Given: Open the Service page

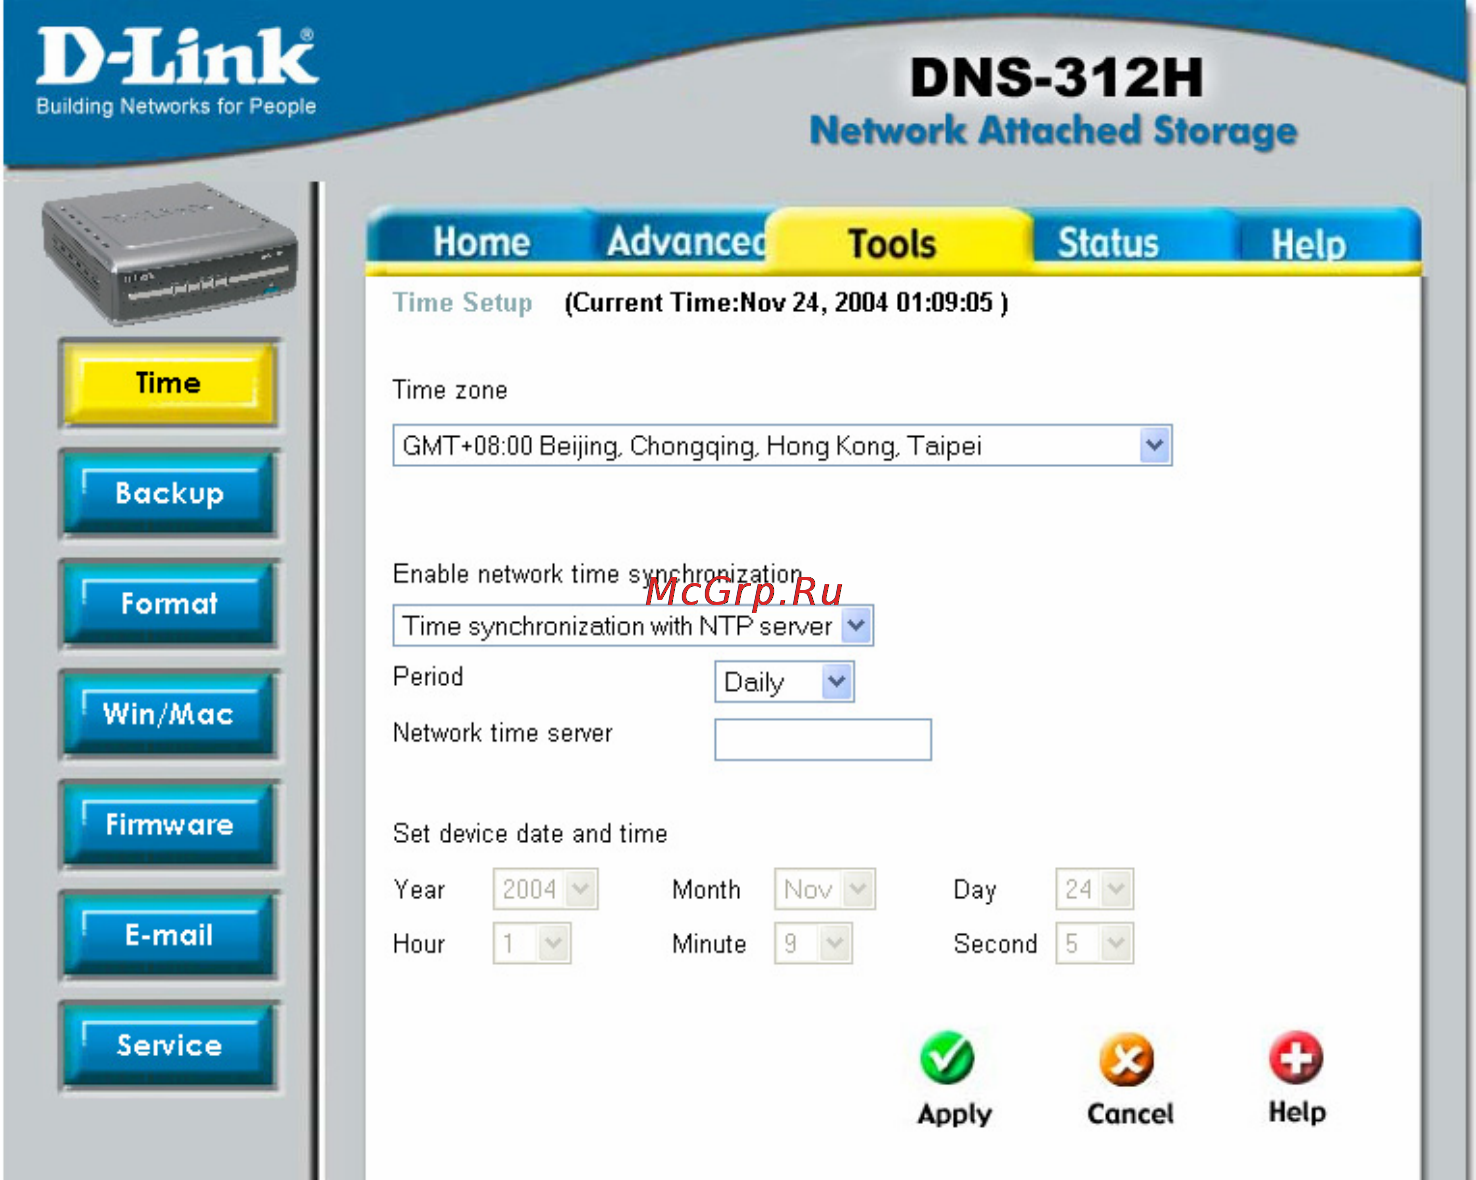Looking at the screenshot, I should coord(169,1046).
